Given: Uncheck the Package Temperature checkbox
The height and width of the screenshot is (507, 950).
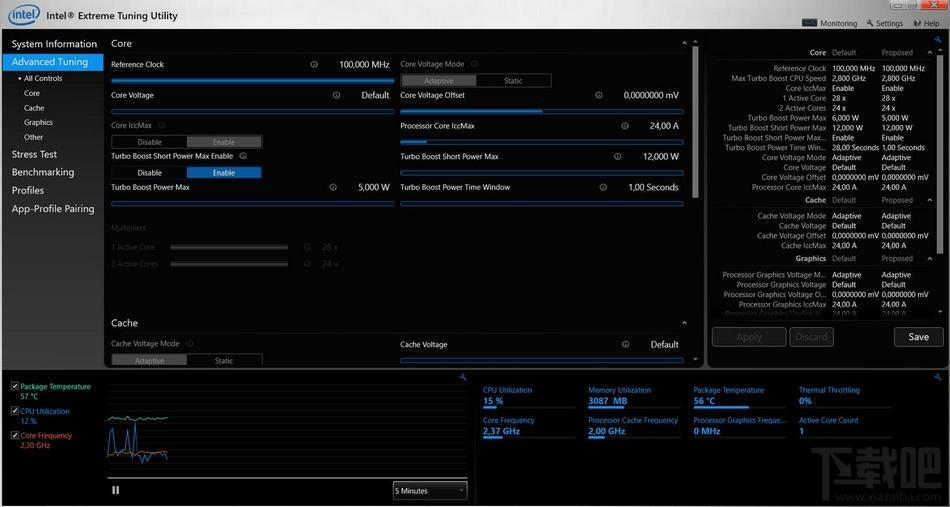Looking at the screenshot, I should (x=14, y=386).
